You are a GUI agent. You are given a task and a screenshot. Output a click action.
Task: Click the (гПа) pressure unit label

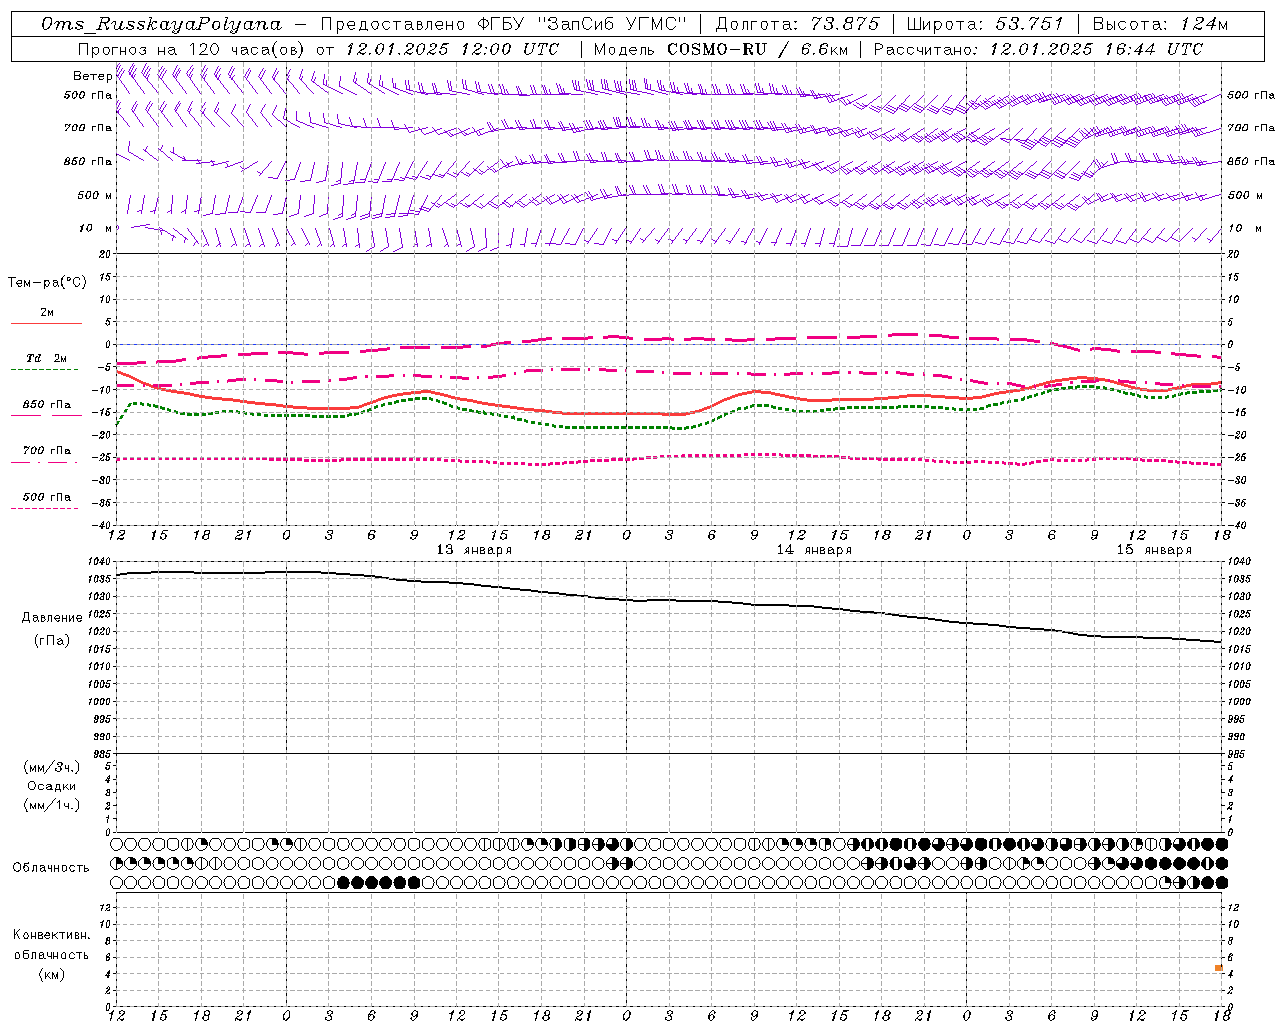tap(52, 641)
